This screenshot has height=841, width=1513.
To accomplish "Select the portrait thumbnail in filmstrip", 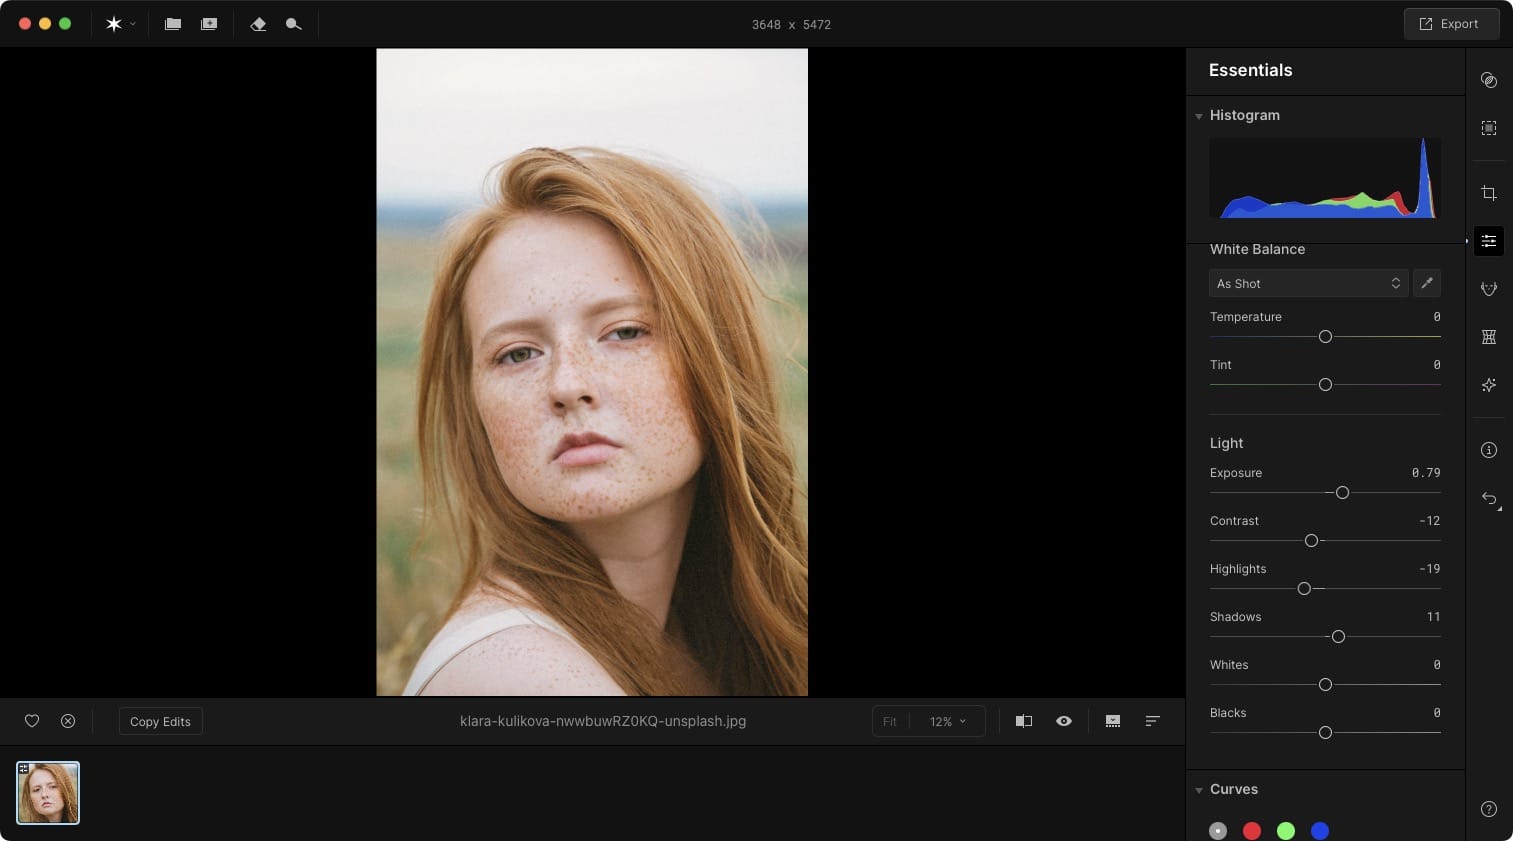I will point(48,793).
